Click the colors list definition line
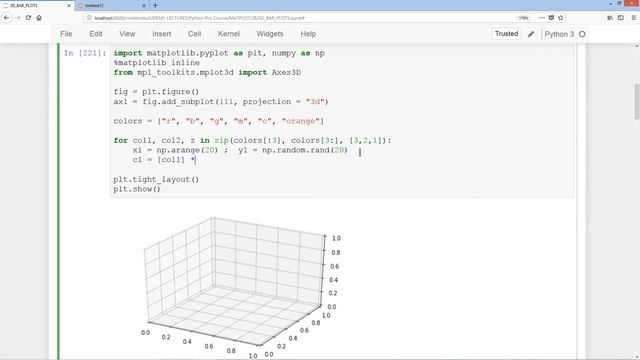This screenshot has height=360, width=640. click(219, 121)
